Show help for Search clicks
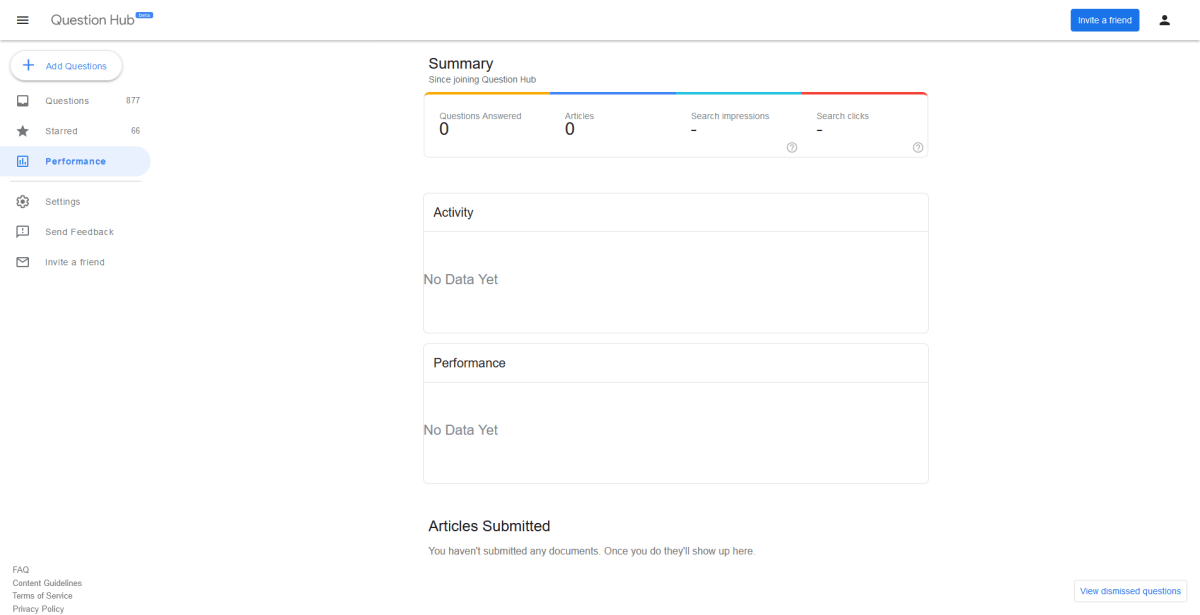Viewport: 1200px width, 615px height. click(x=918, y=147)
